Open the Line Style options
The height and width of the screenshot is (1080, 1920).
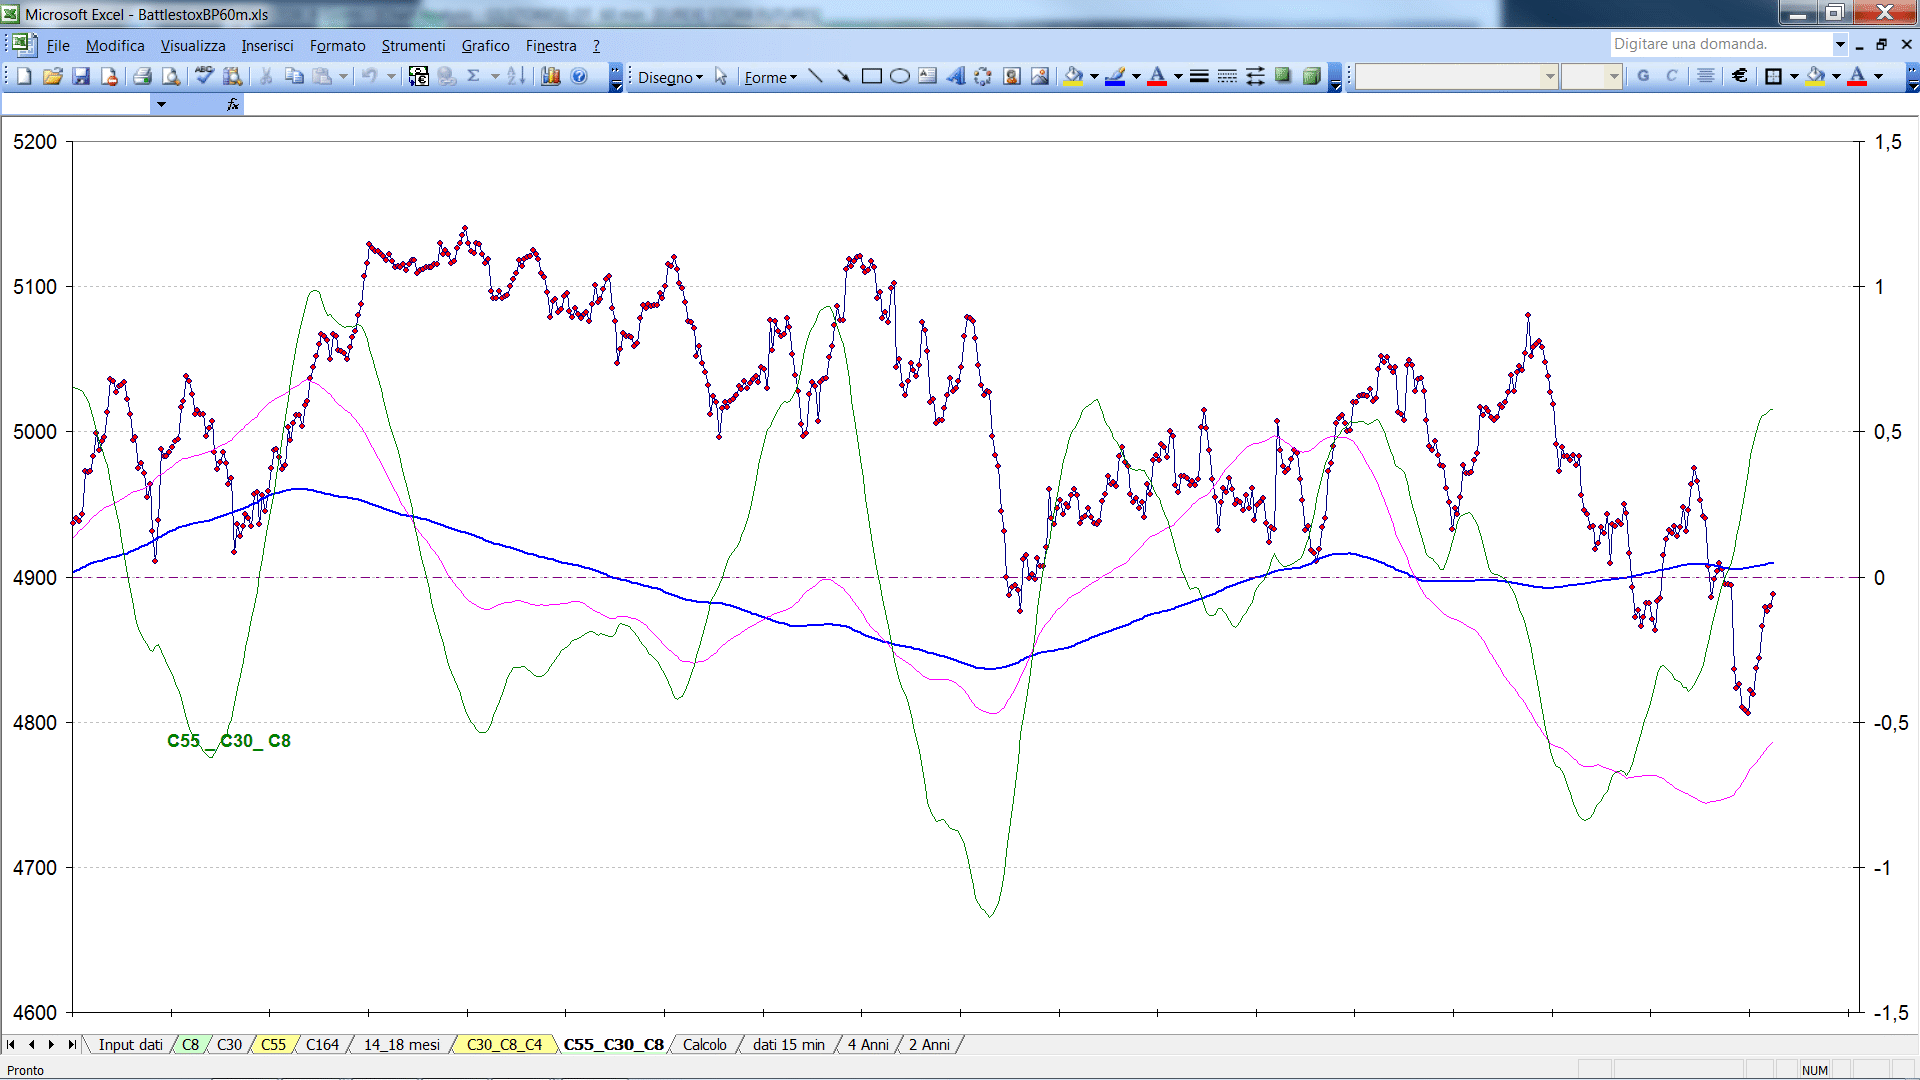click(1199, 76)
